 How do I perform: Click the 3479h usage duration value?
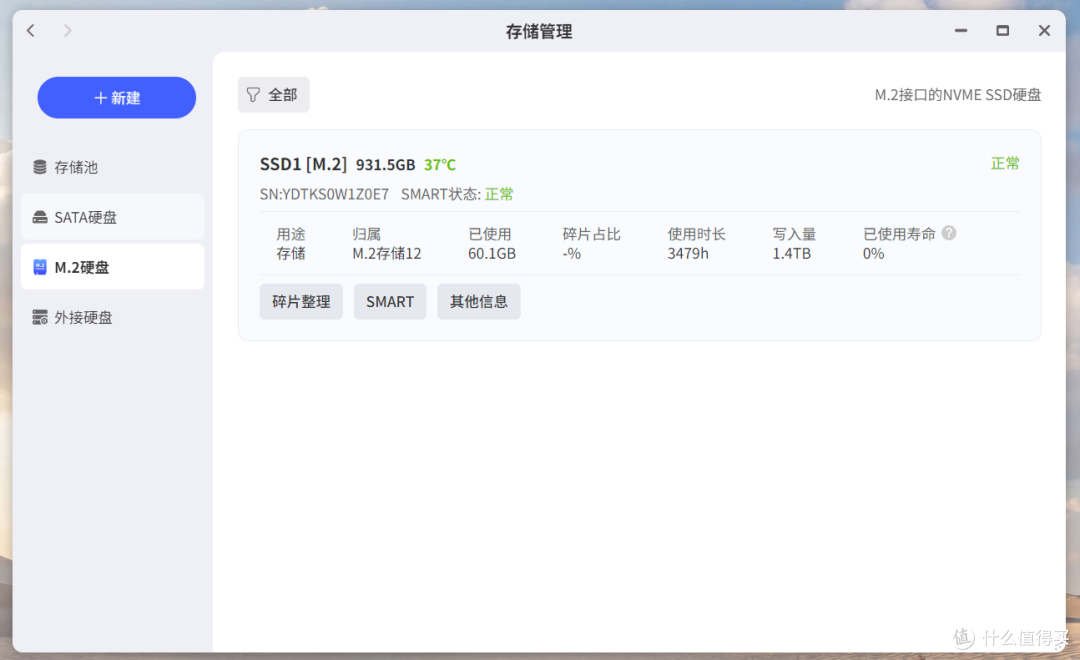[687, 254]
